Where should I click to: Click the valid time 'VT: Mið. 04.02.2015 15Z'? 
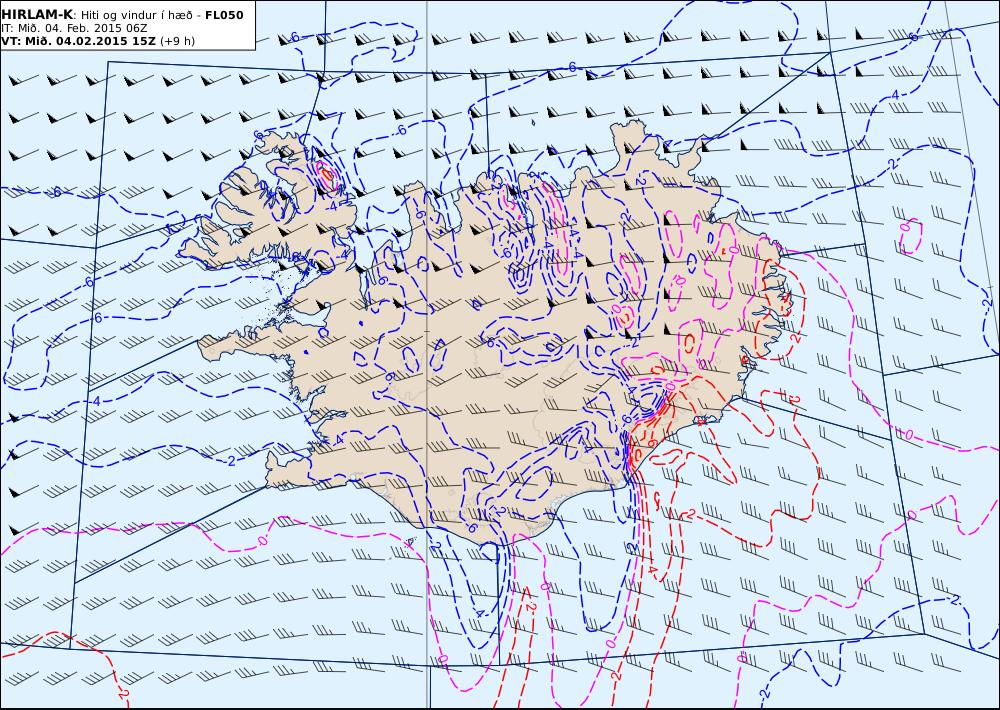point(78,41)
